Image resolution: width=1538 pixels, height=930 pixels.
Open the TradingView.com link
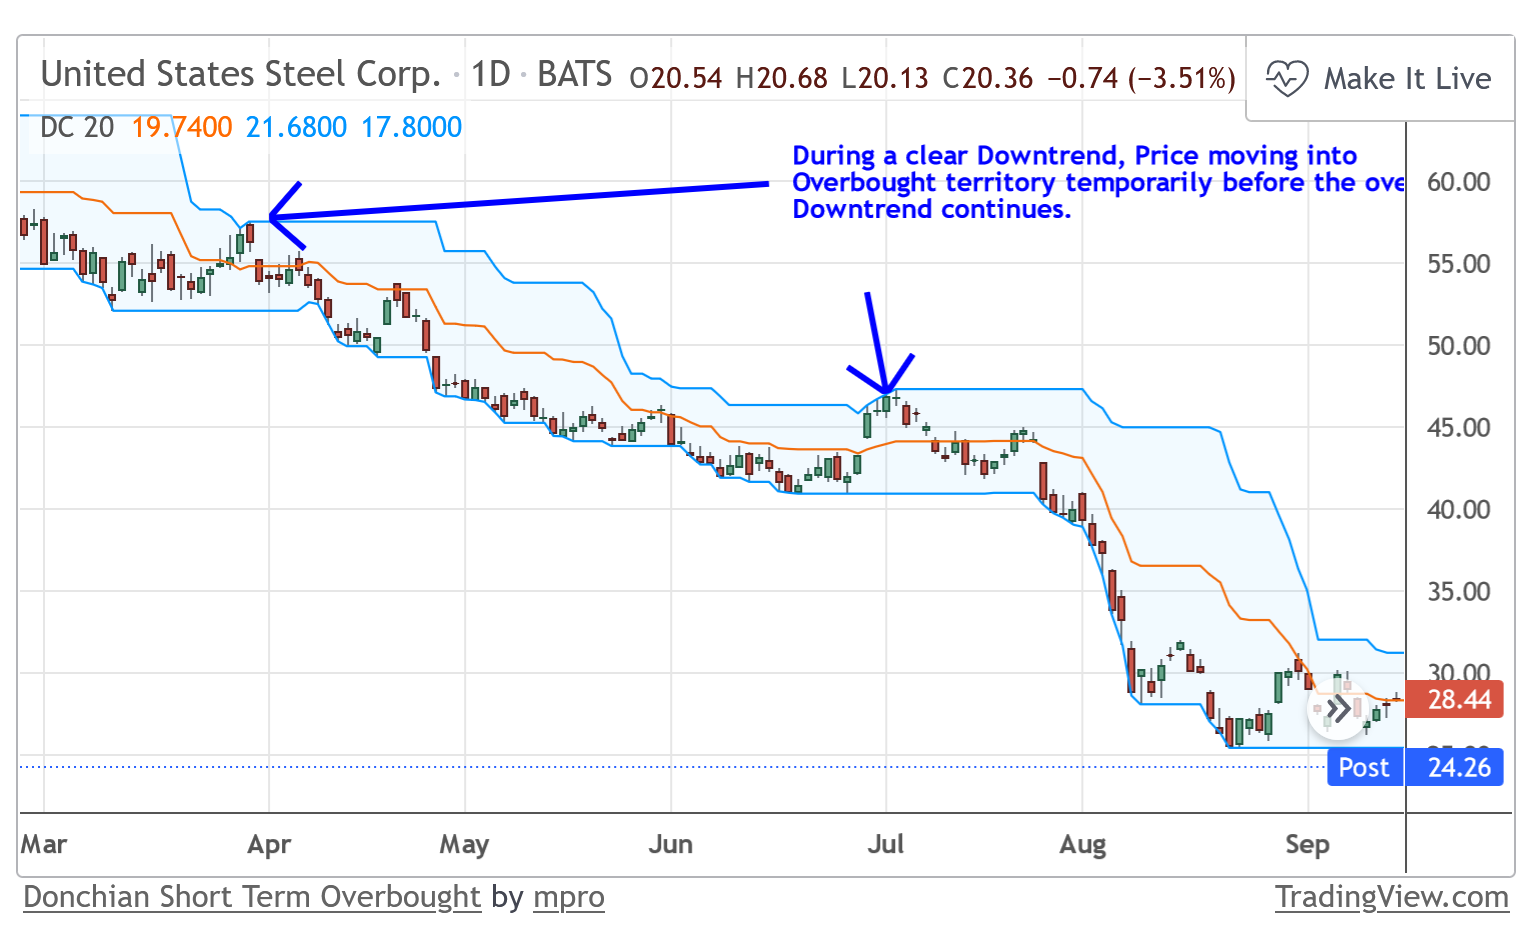pyautogui.click(x=1392, y=897)
